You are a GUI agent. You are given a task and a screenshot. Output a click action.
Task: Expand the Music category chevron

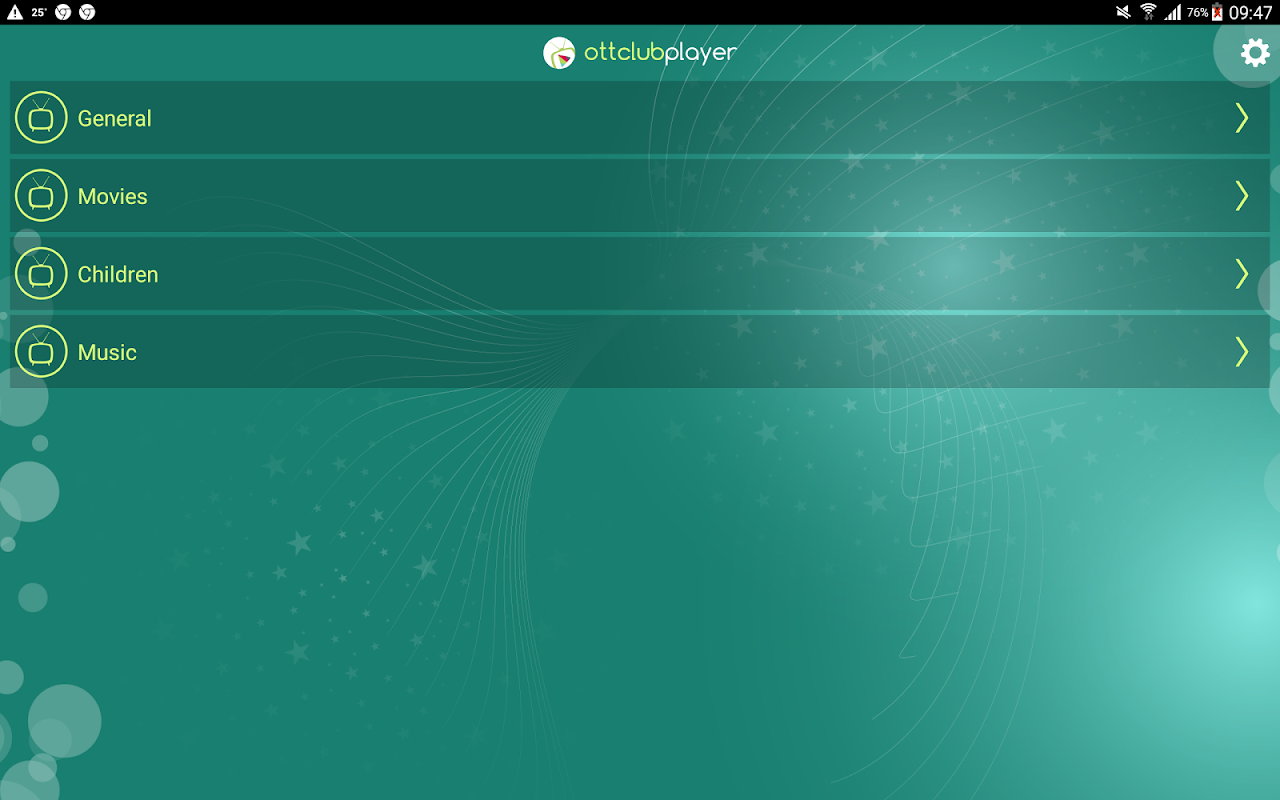1242,352
